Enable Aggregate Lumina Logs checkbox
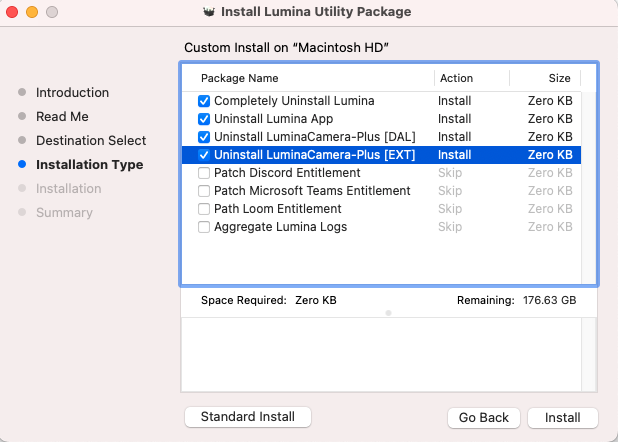Viewport: 618px width, 442px height. point(204,227)
